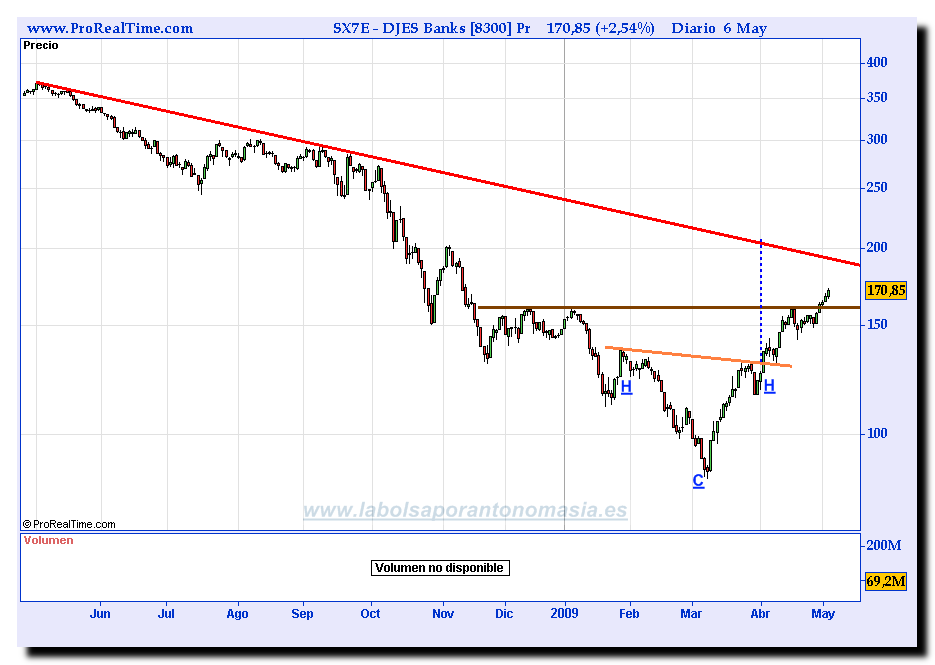The height and width of the screenshot is (665, 935).
Task: Click the 300 price axis label
Action: (877, 140)
